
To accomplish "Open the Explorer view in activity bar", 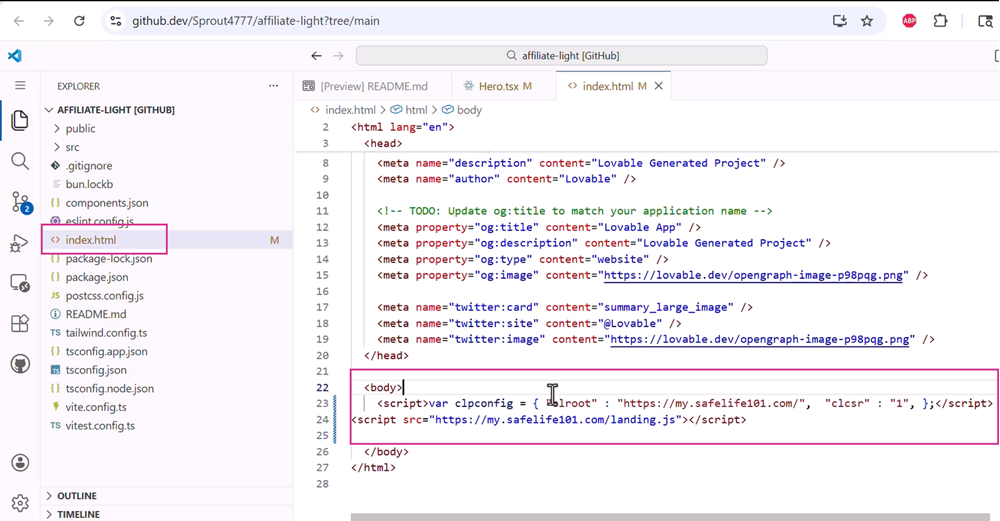I will click(20, 120).
